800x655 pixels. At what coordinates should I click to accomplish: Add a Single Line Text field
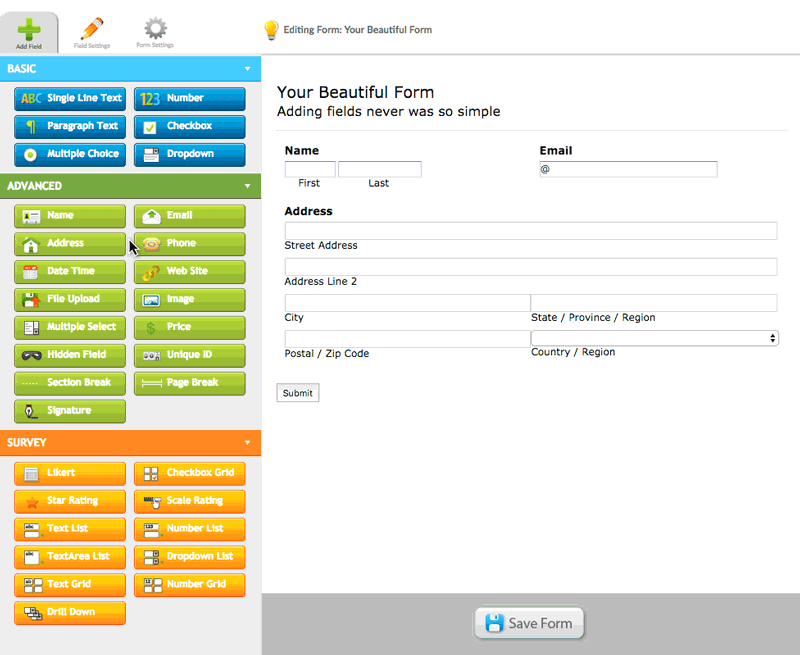pyautogui.click(x=70, y=98)
